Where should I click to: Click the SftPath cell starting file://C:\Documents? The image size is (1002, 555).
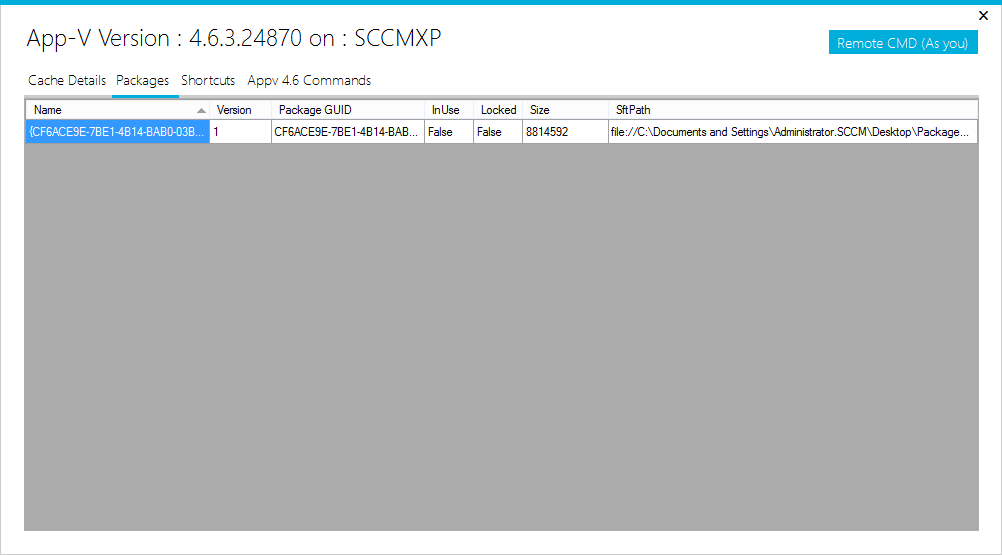click(793, 132)
